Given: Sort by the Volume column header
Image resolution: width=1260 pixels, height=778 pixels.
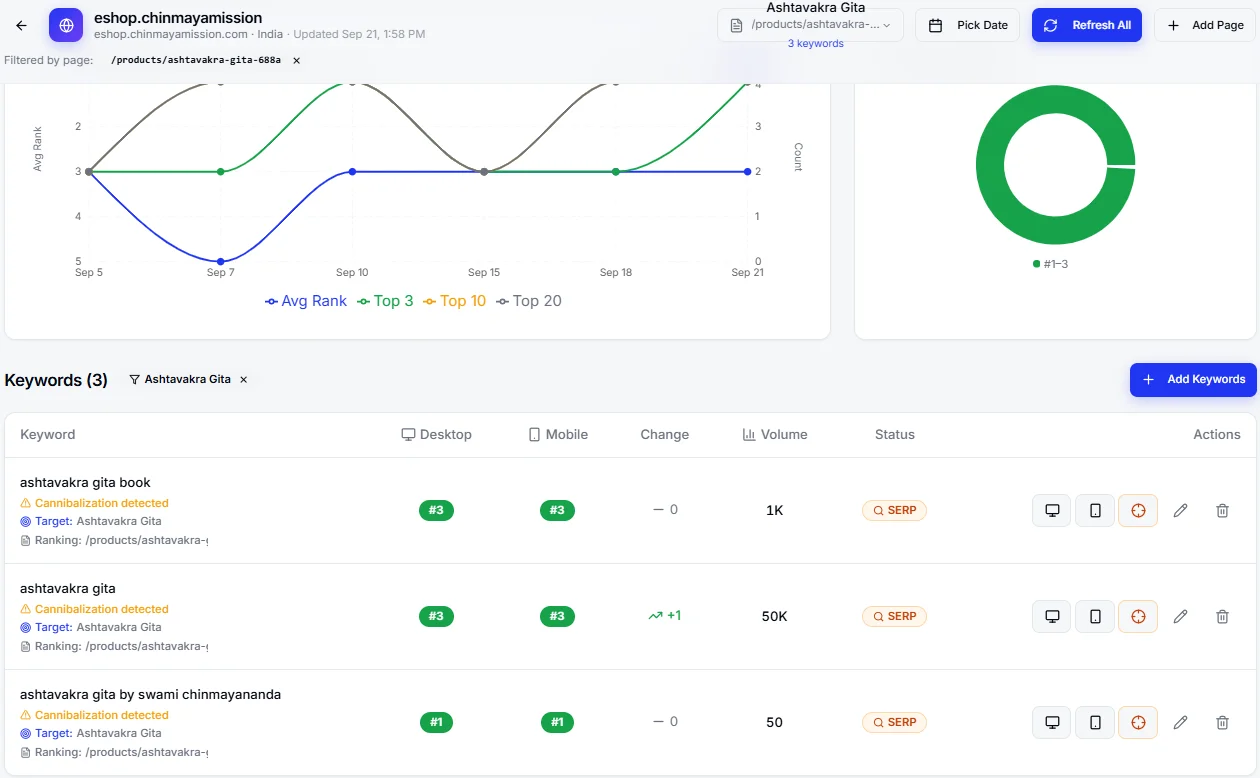Looking at the screenshot, I should (775, 435).
